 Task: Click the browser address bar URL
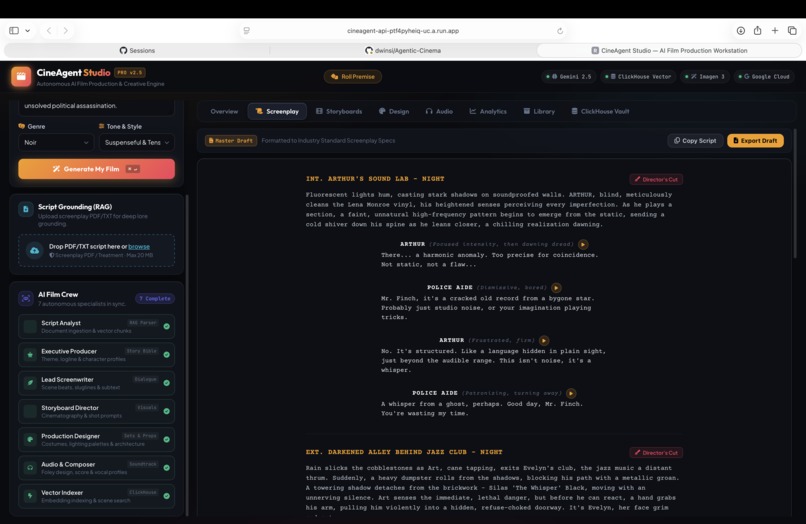tap(403, 31)
